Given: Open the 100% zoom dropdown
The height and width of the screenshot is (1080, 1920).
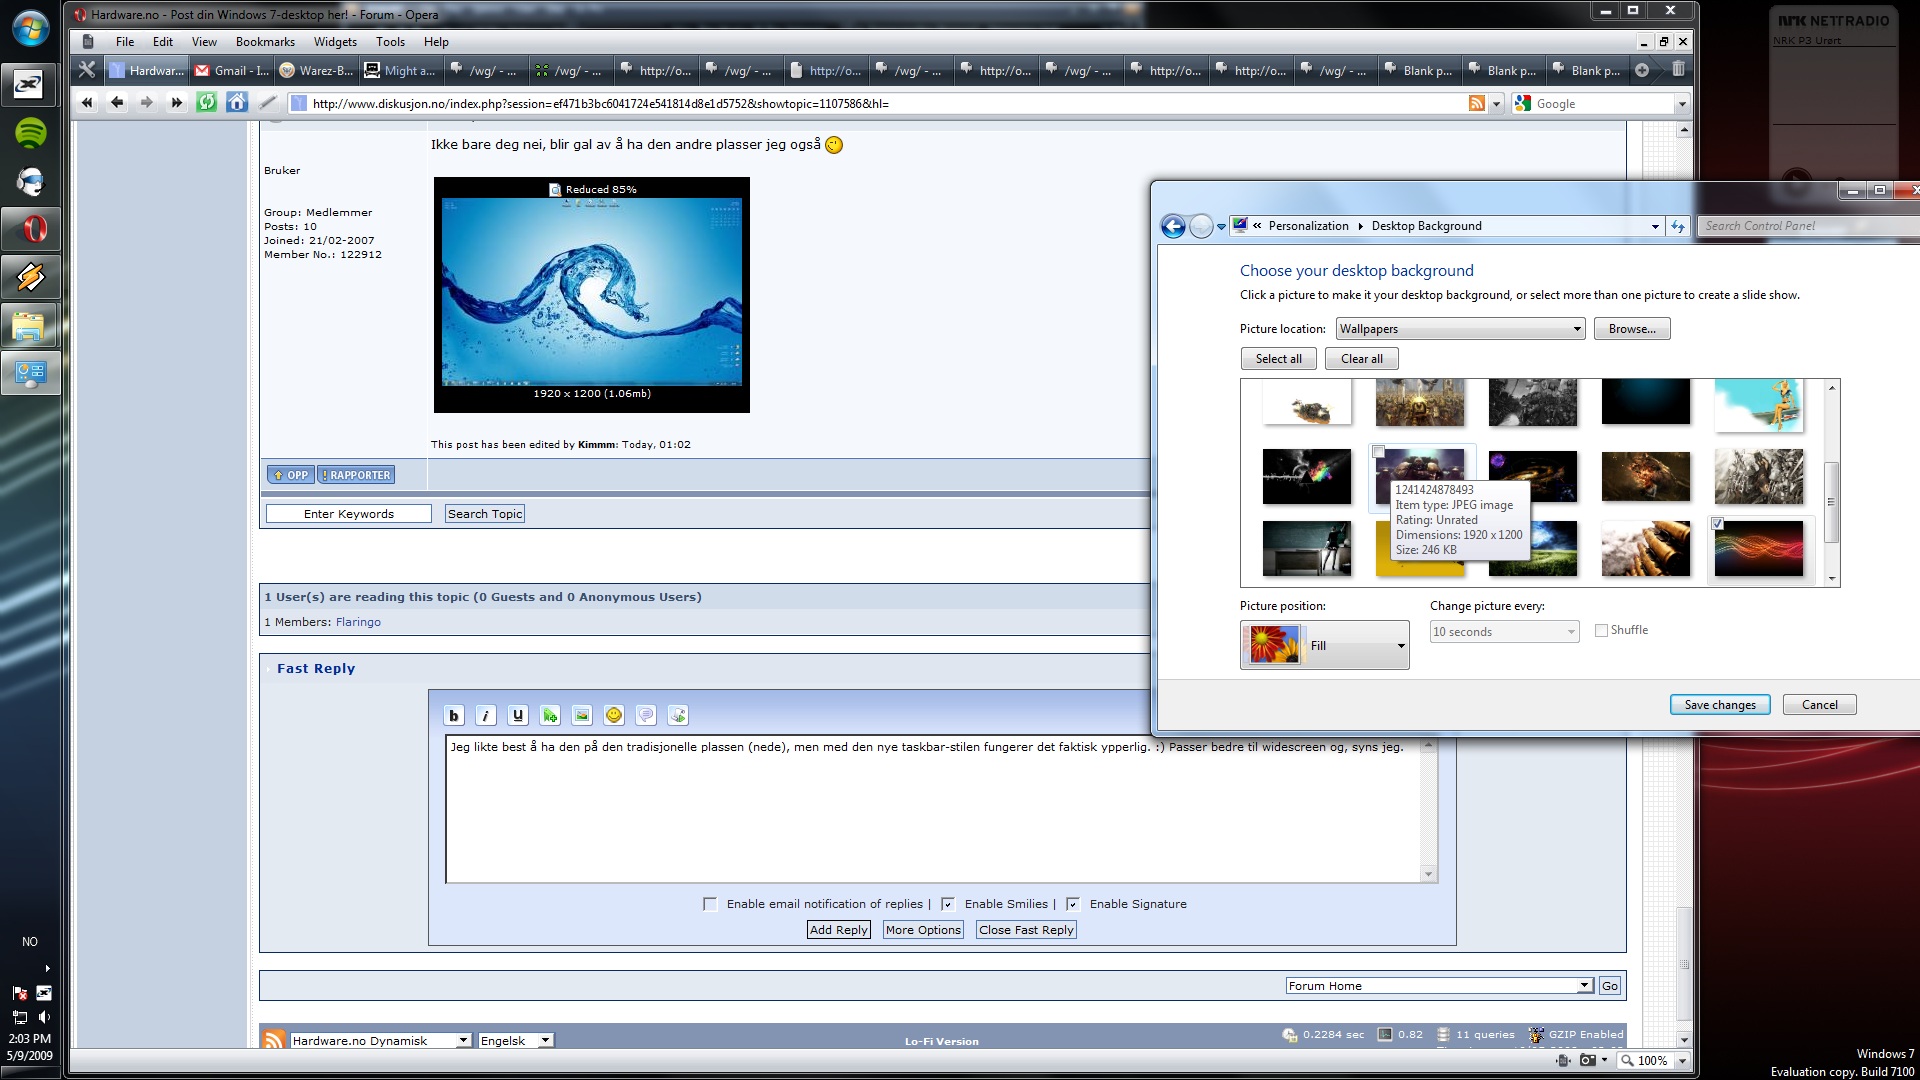Looking at the screenshot, I should [1682, 1061].
